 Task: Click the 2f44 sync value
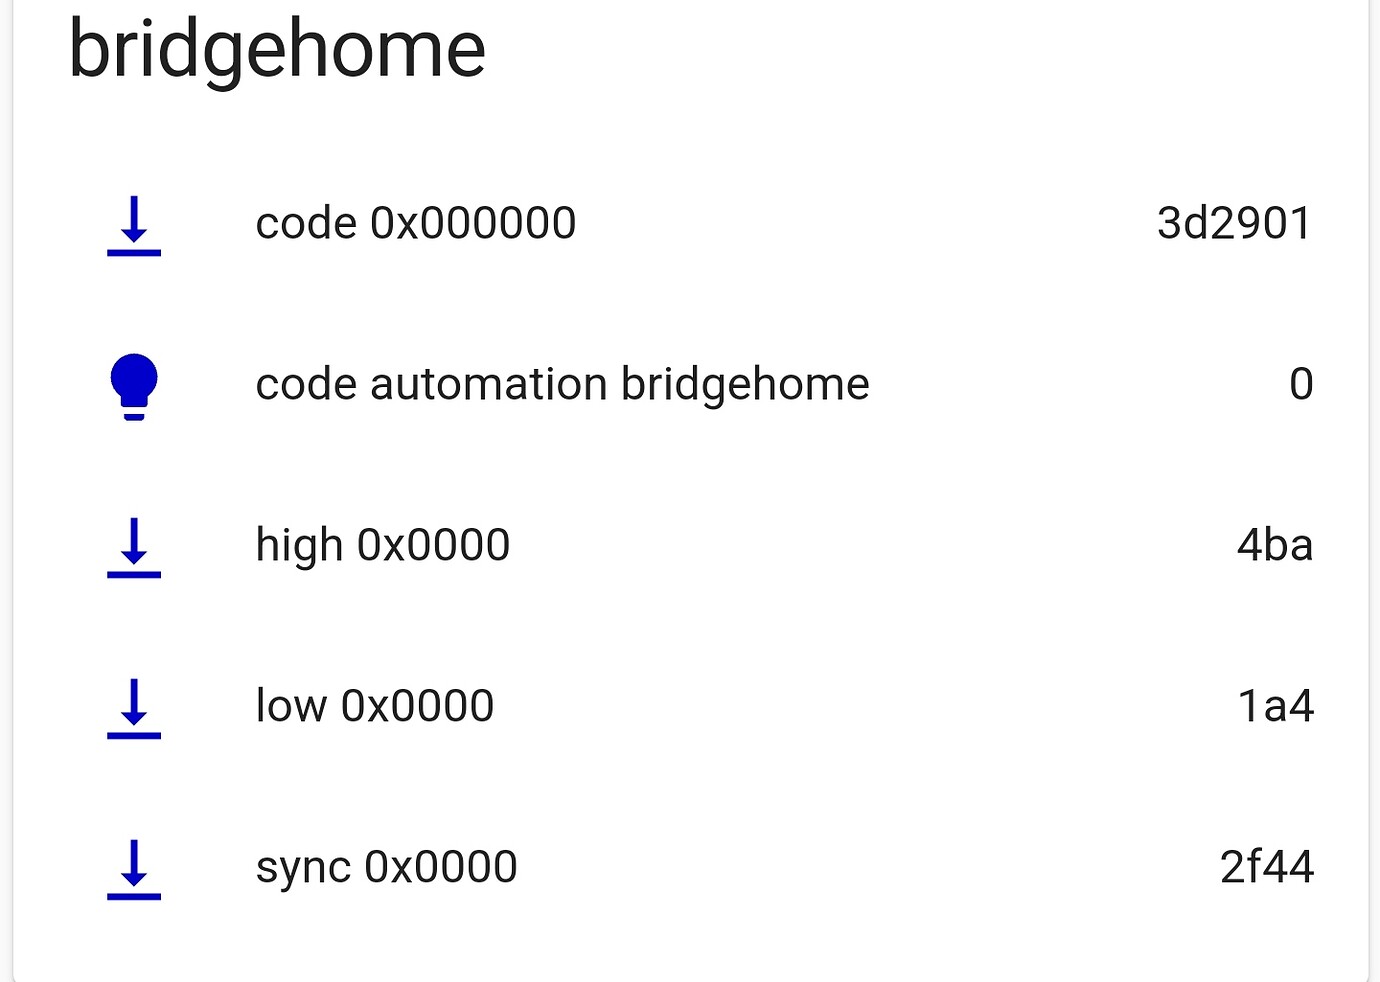tap(1268, 866)
